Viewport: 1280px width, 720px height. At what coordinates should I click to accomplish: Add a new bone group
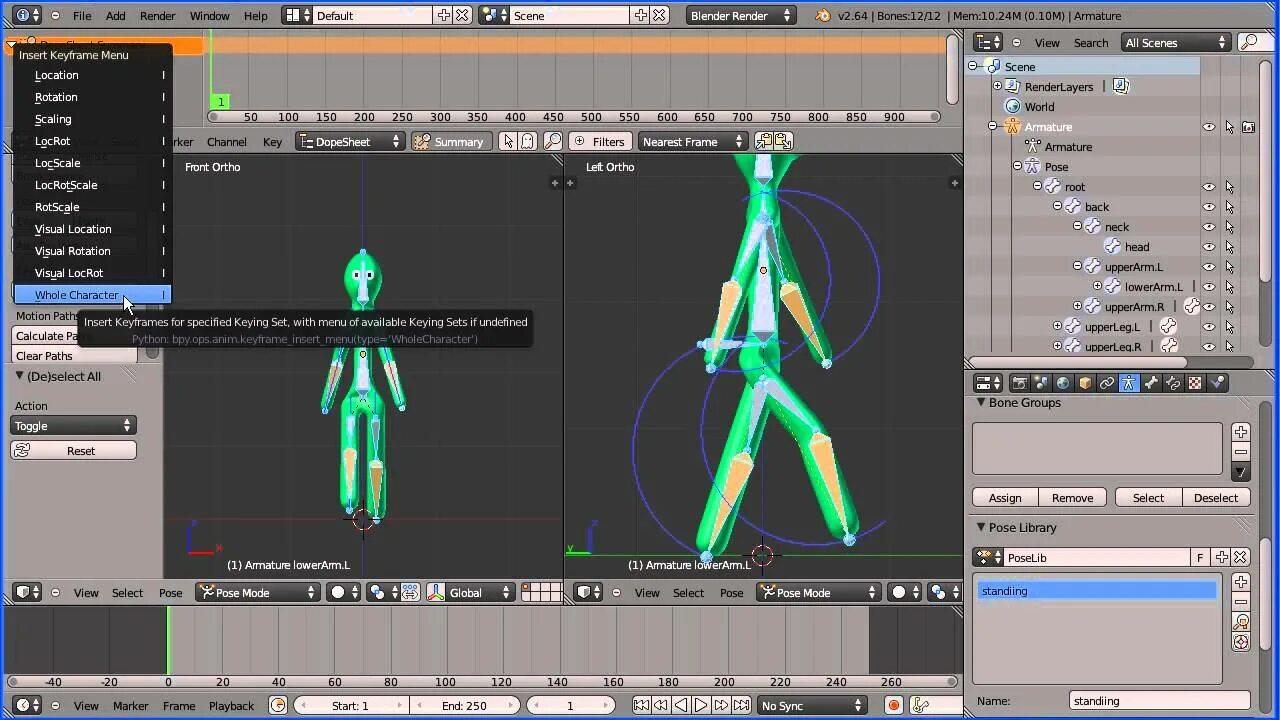coord(1241,432)
